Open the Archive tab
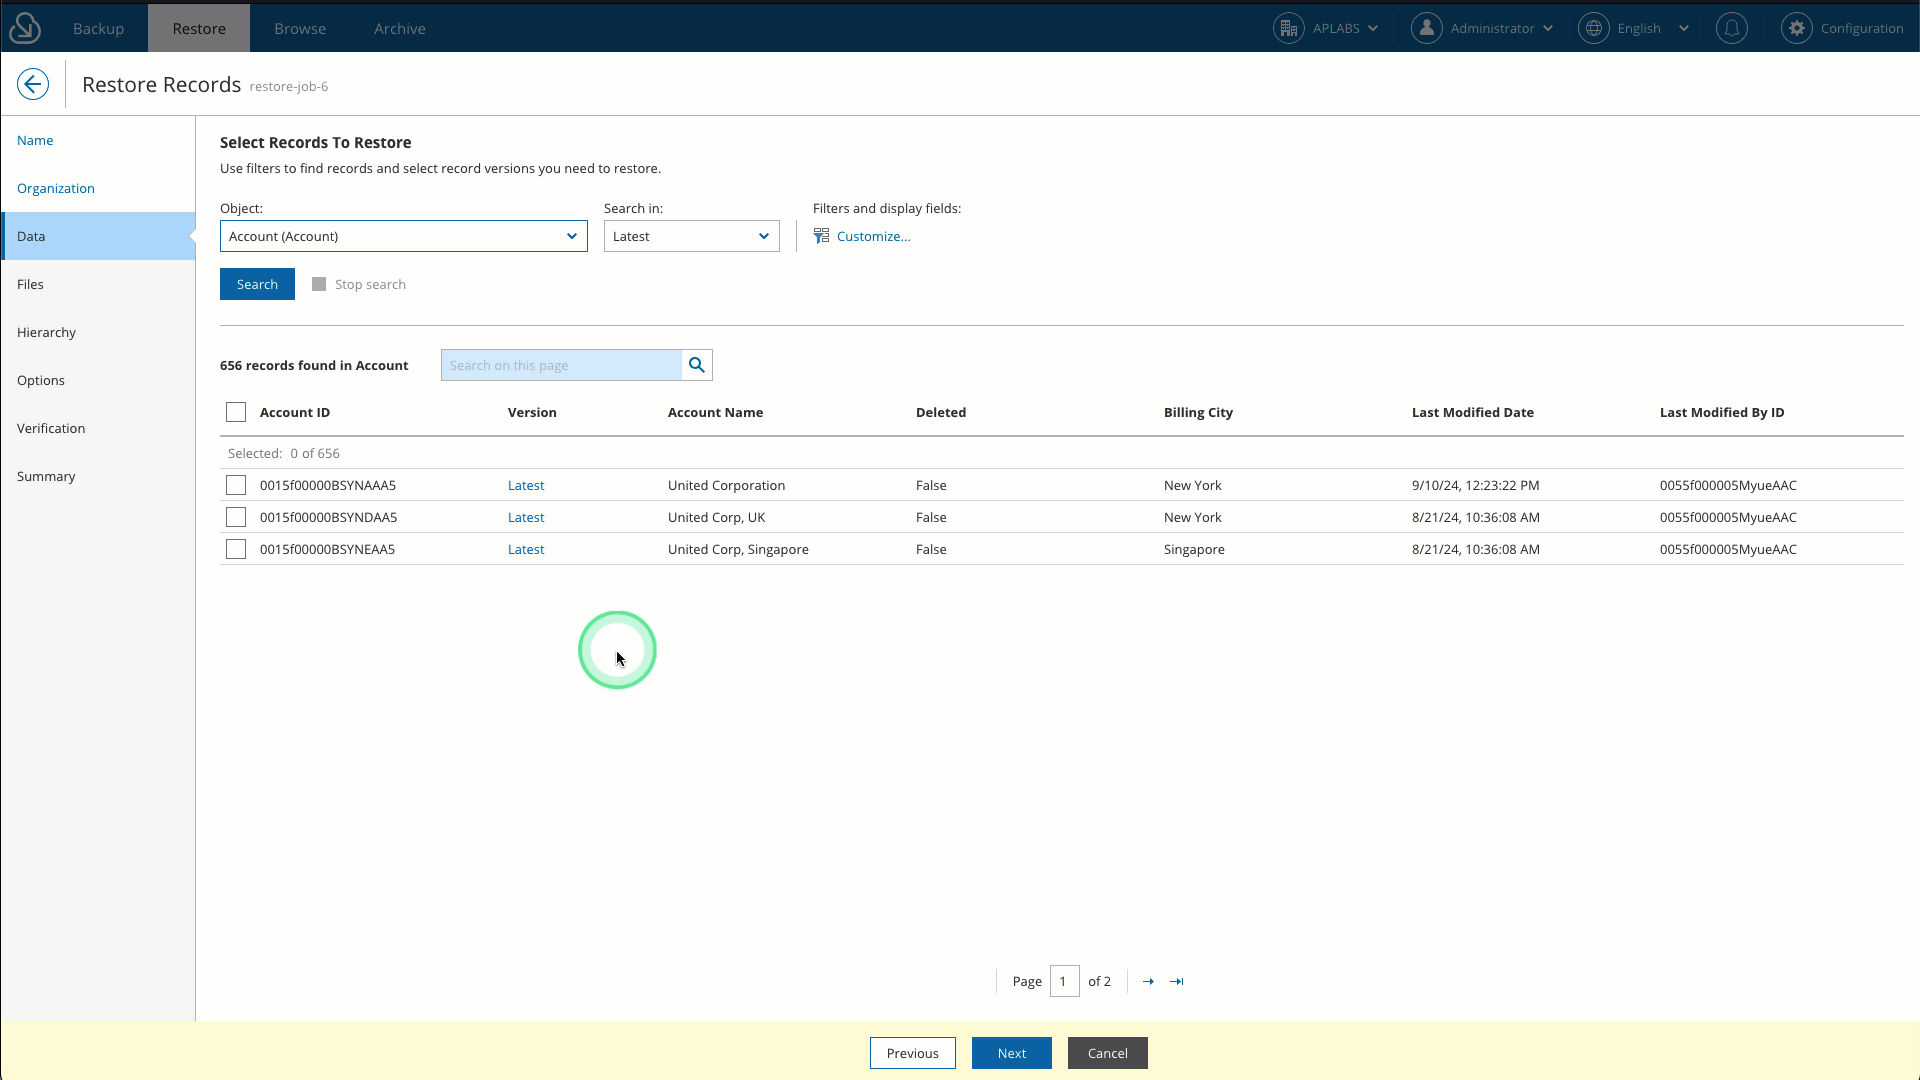The height and width of the screenshot is (1080, 1920). click(400, 28)
